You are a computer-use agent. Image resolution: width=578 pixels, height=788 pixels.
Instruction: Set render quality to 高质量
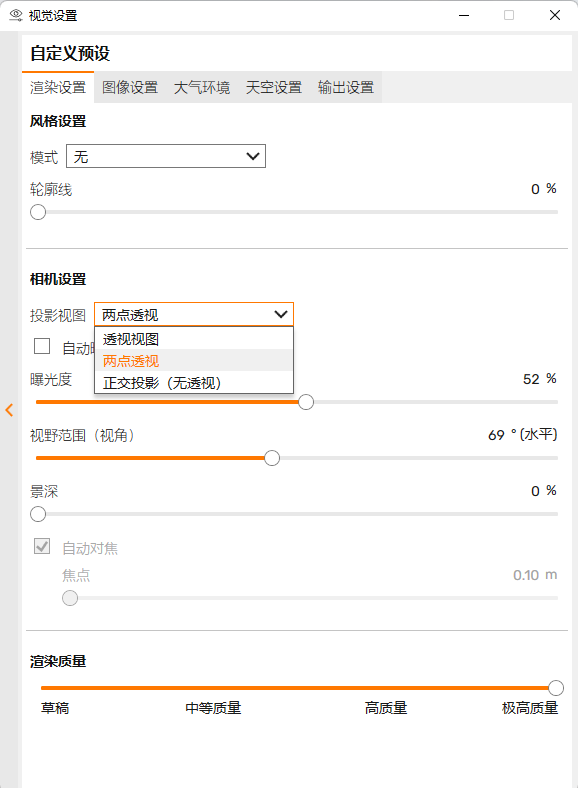pyautogui.click(x=386, y=708)
